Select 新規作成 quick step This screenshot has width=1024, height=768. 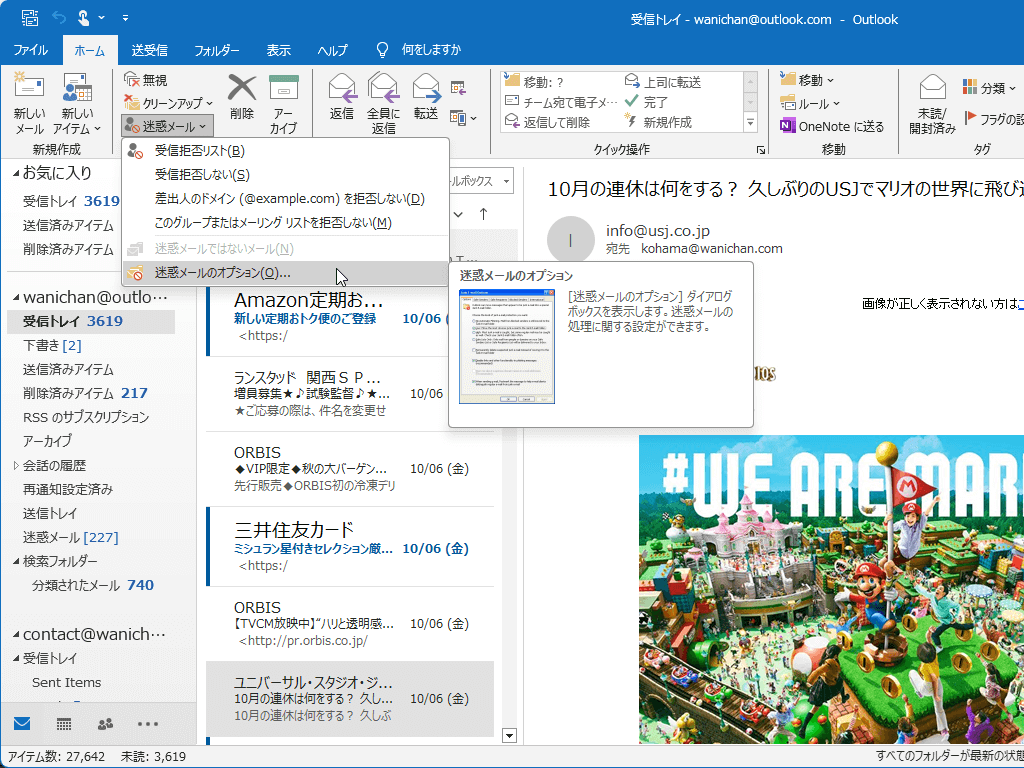click(658, 122)
